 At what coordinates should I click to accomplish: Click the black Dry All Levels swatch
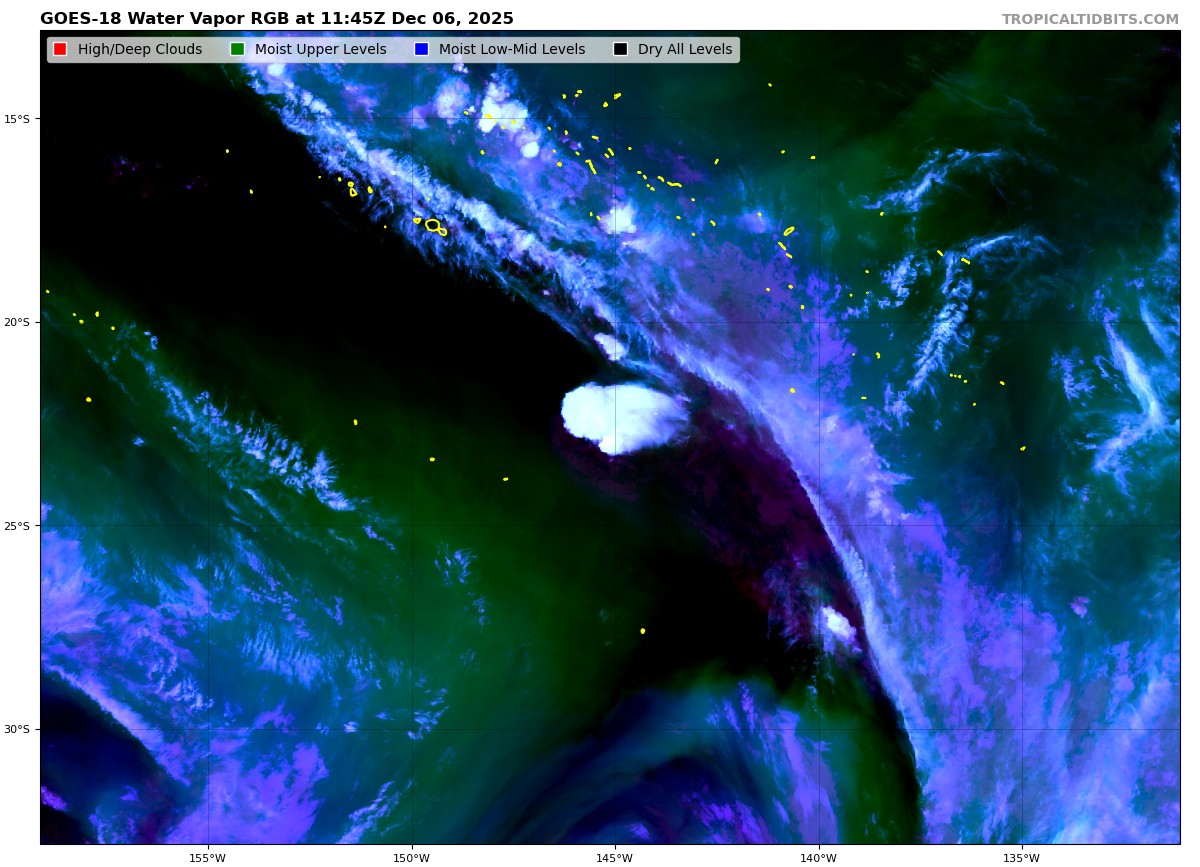(x=620, y=50)
